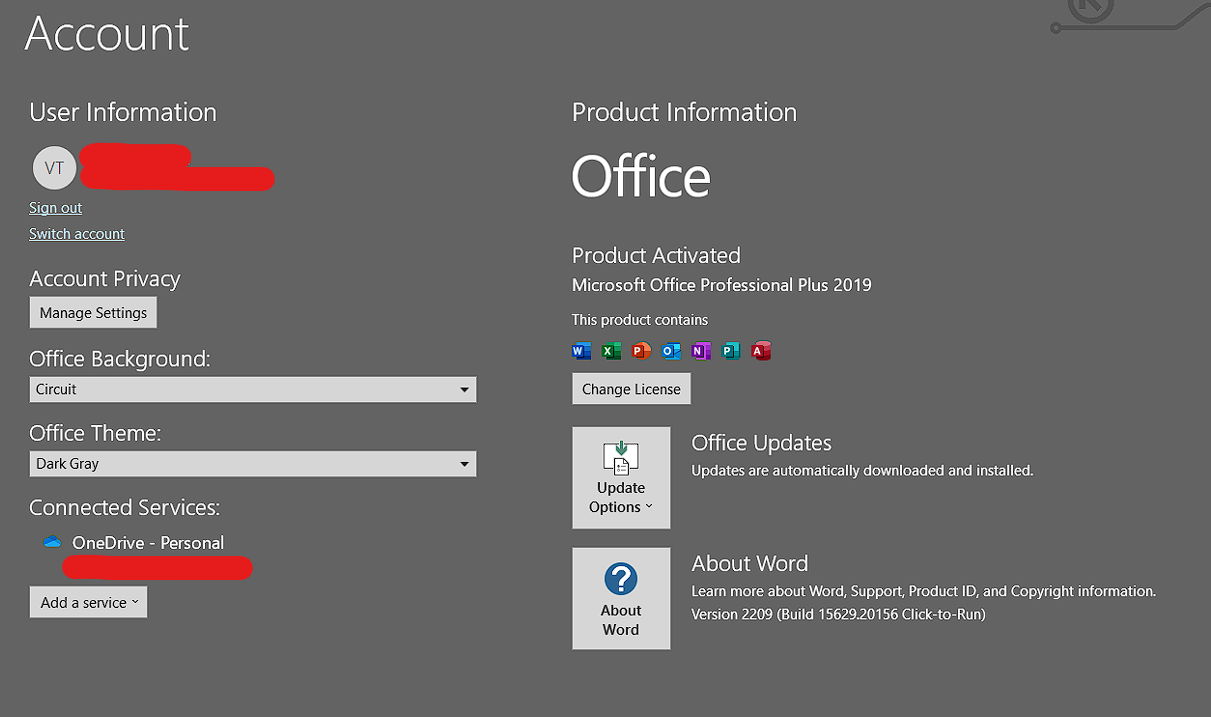
Task: Select the OneDrive - Personal service entry
Action: [x=148, y=543]
